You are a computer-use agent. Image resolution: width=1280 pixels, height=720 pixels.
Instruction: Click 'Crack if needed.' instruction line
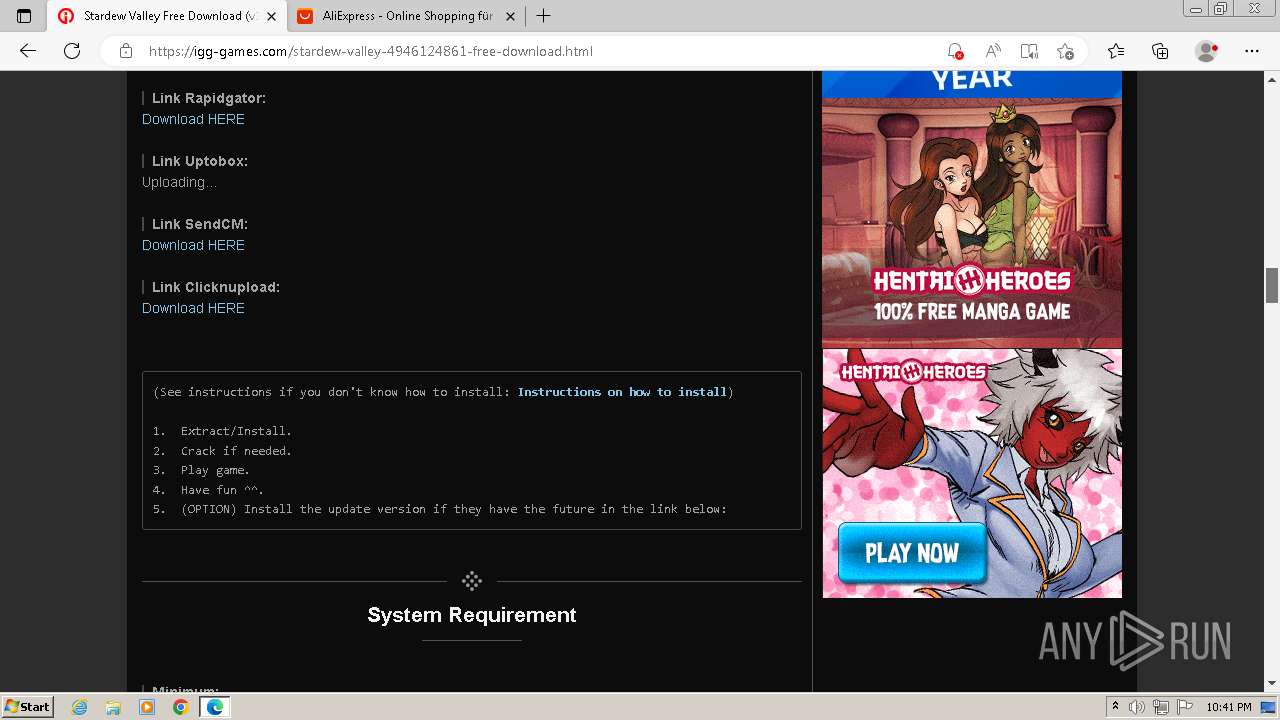[236, 451]
